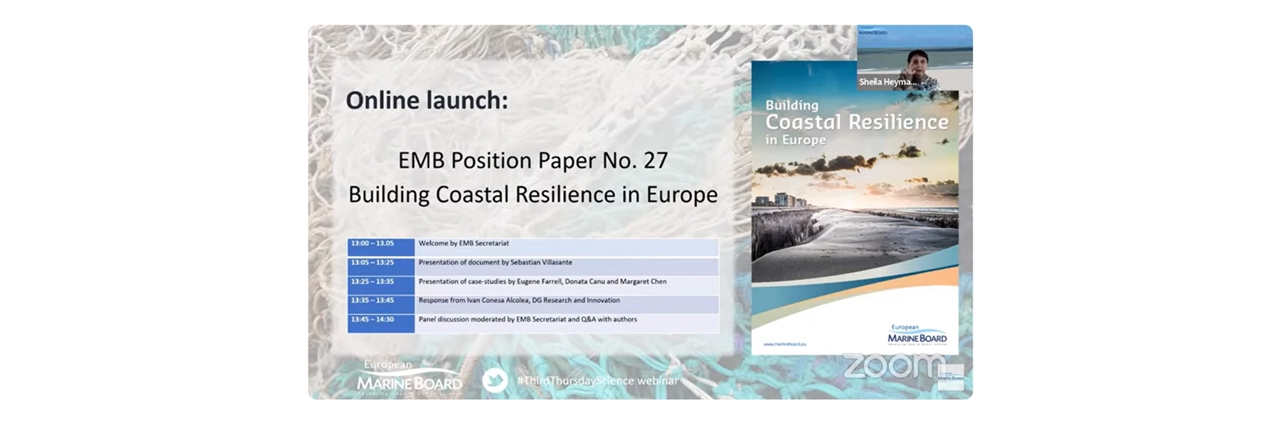The width and height of the screenshot is (1274, 429).
Task: Select the 13:00 – 13:05 time cell
Action: click(381, 247)
